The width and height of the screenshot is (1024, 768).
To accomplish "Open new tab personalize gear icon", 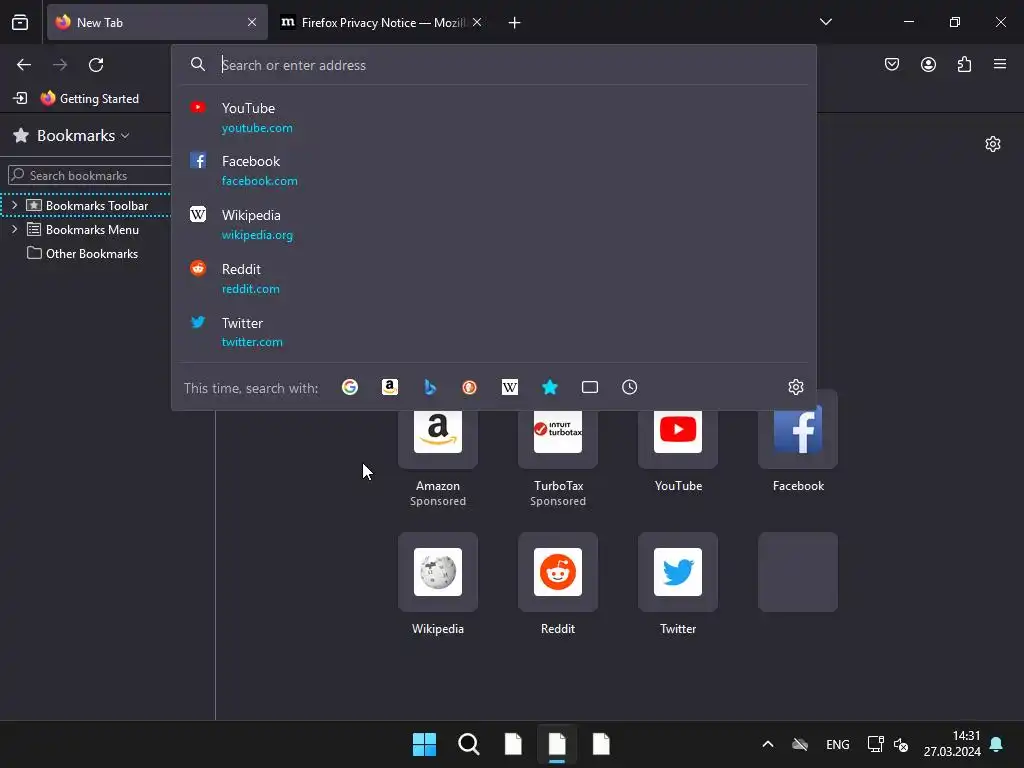I will click(993, 144).
